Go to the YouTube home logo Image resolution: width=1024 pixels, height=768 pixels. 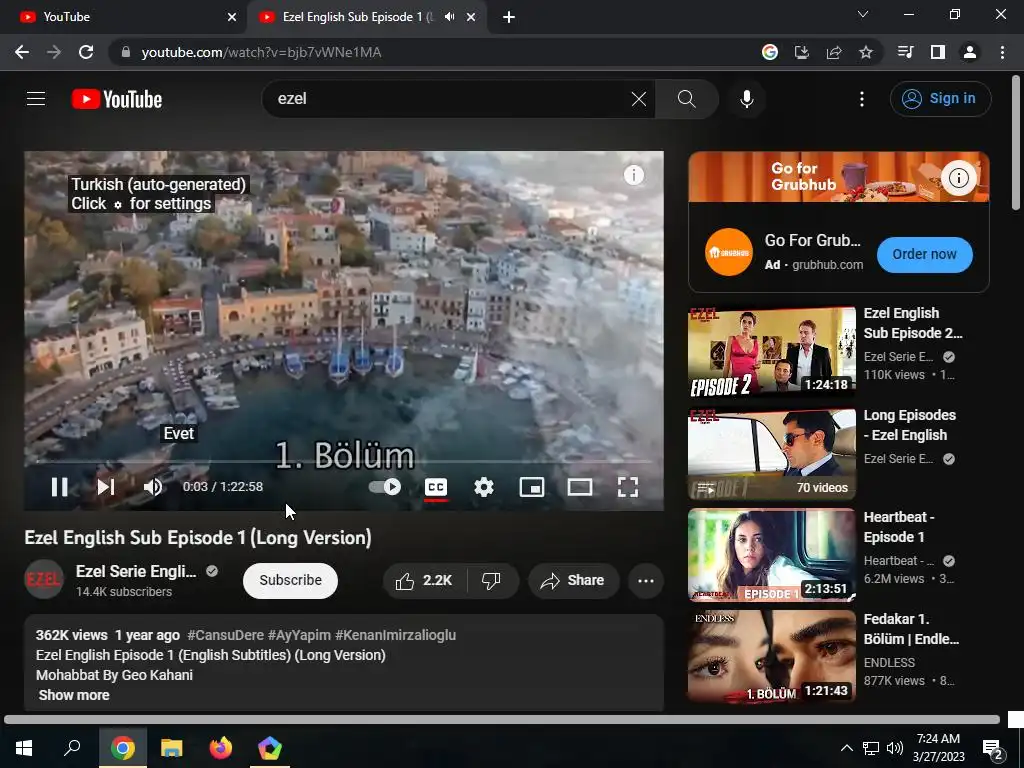point(117,99)
